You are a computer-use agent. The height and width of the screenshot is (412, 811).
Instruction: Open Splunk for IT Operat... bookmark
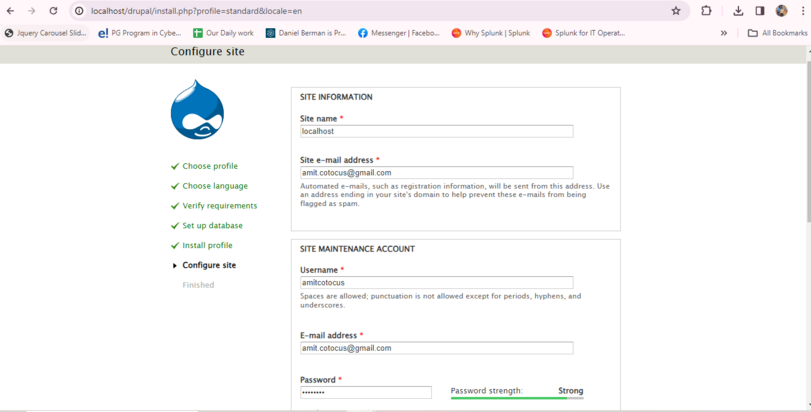click(583, 33)
